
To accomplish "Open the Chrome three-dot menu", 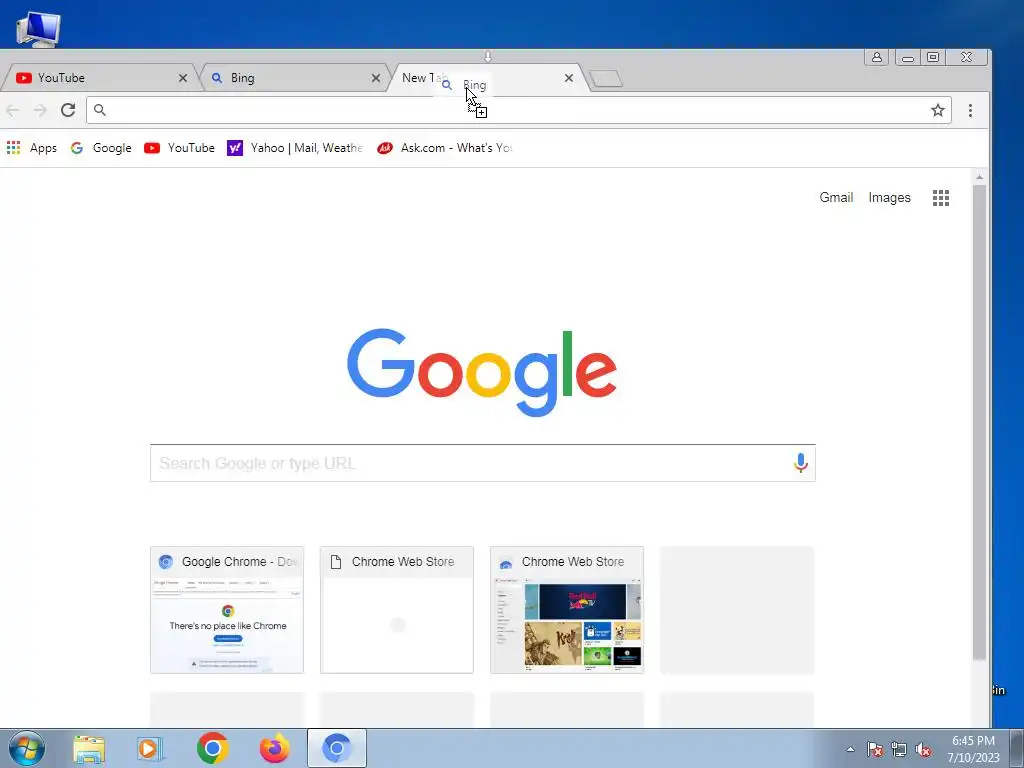I will (970, 110).
